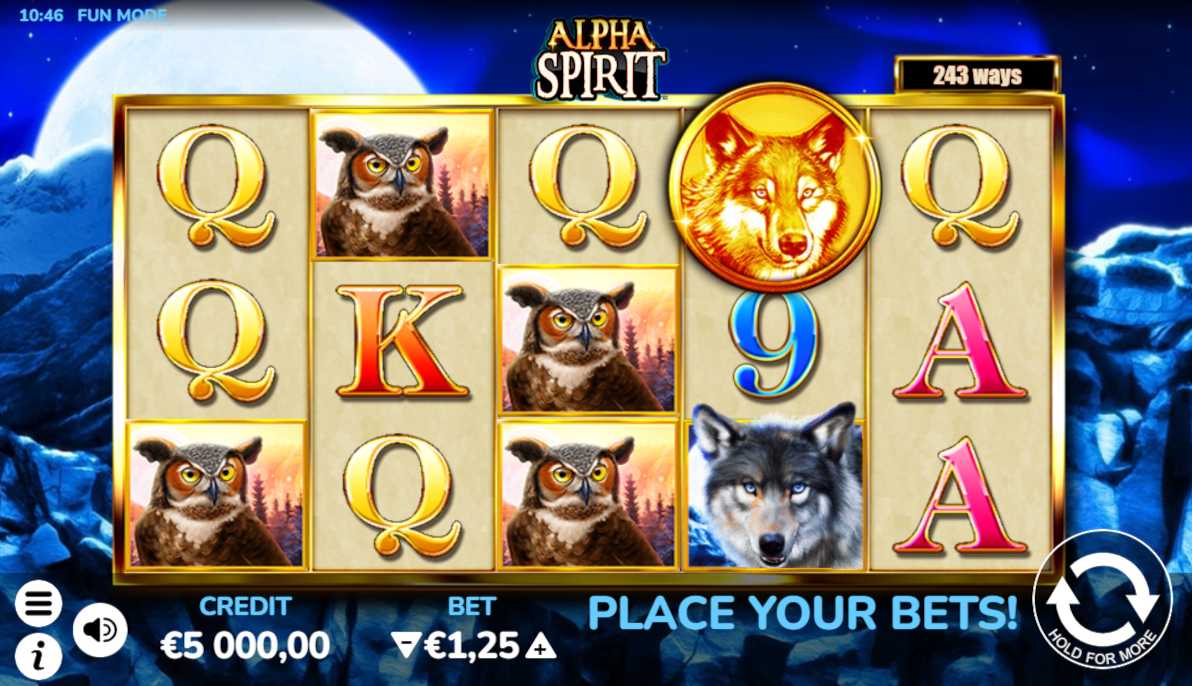Click the owl in the second reel
Image resolution: width=1192 pixels, height=686 pixels.
click(x=403, y=185)
